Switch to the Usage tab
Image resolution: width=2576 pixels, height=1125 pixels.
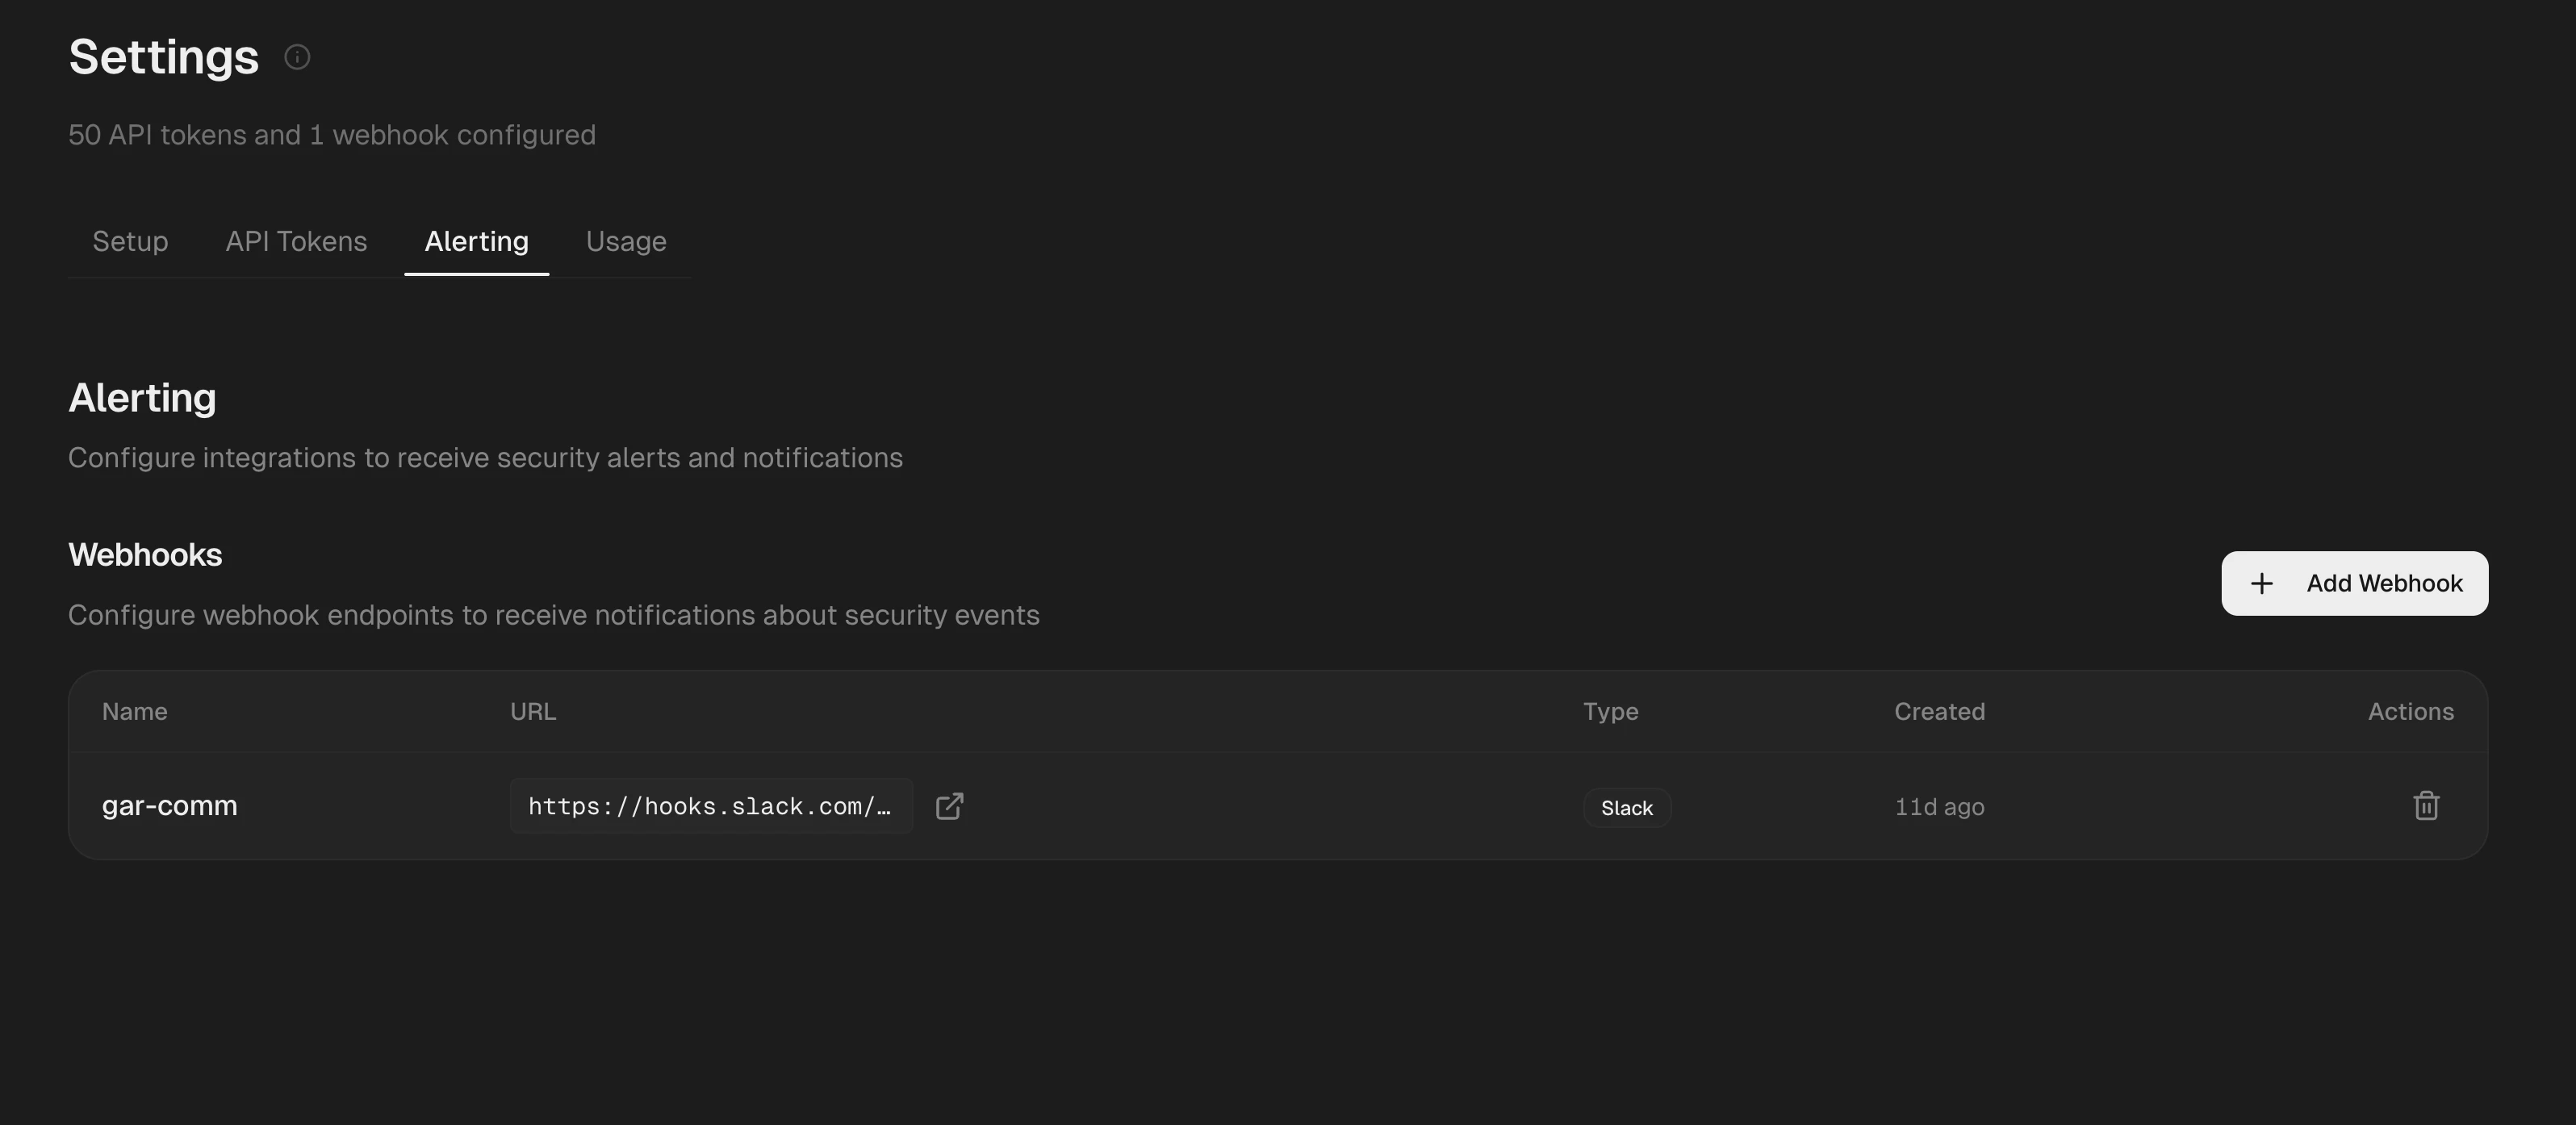click(625, 241)
